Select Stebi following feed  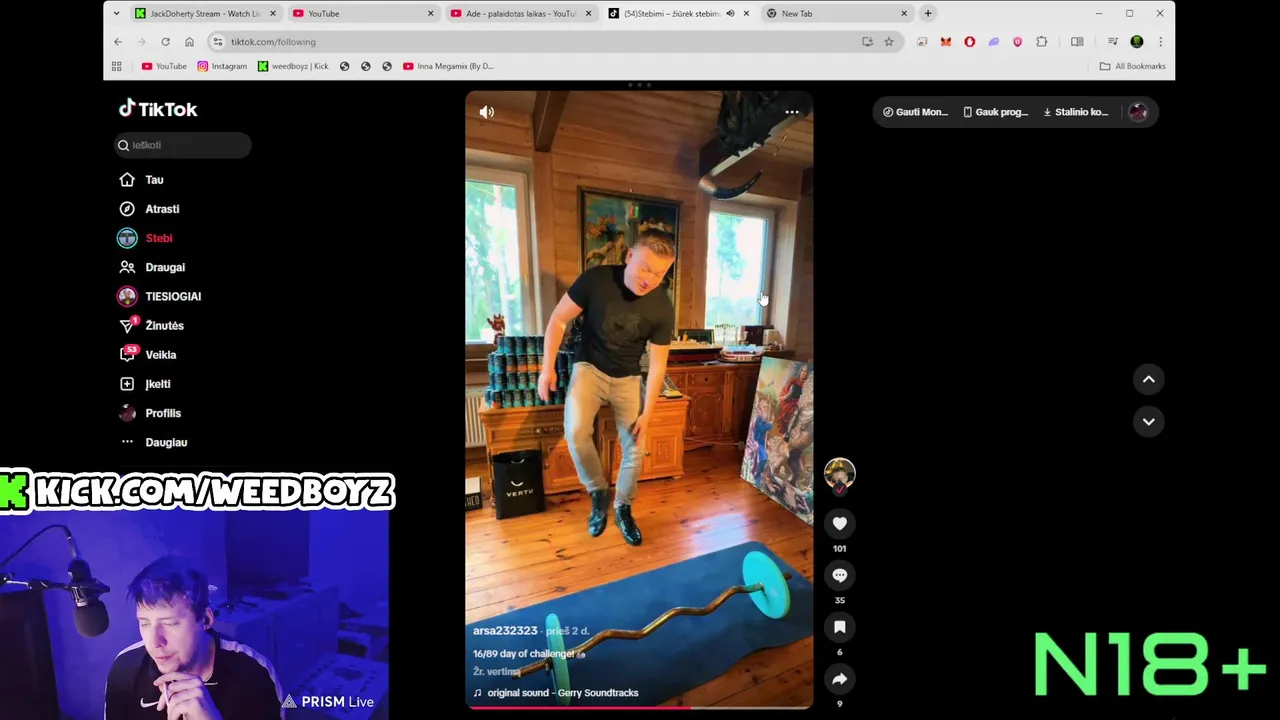pos(159,238)
